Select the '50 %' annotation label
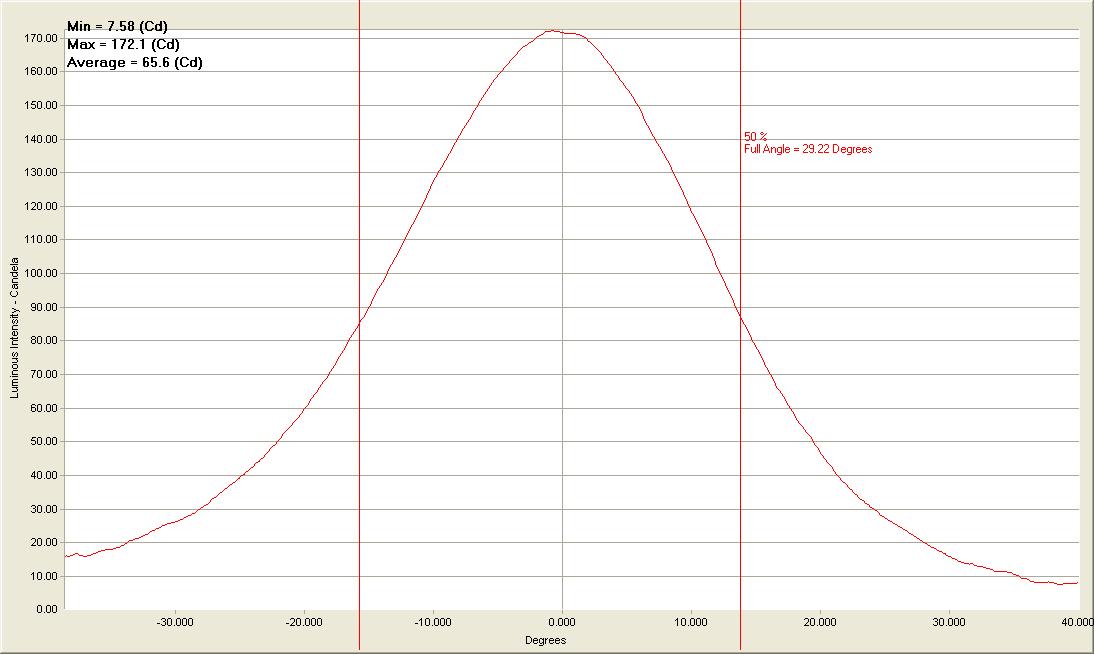The width and height of the screenshot is (1094, 654). point(755,136)
